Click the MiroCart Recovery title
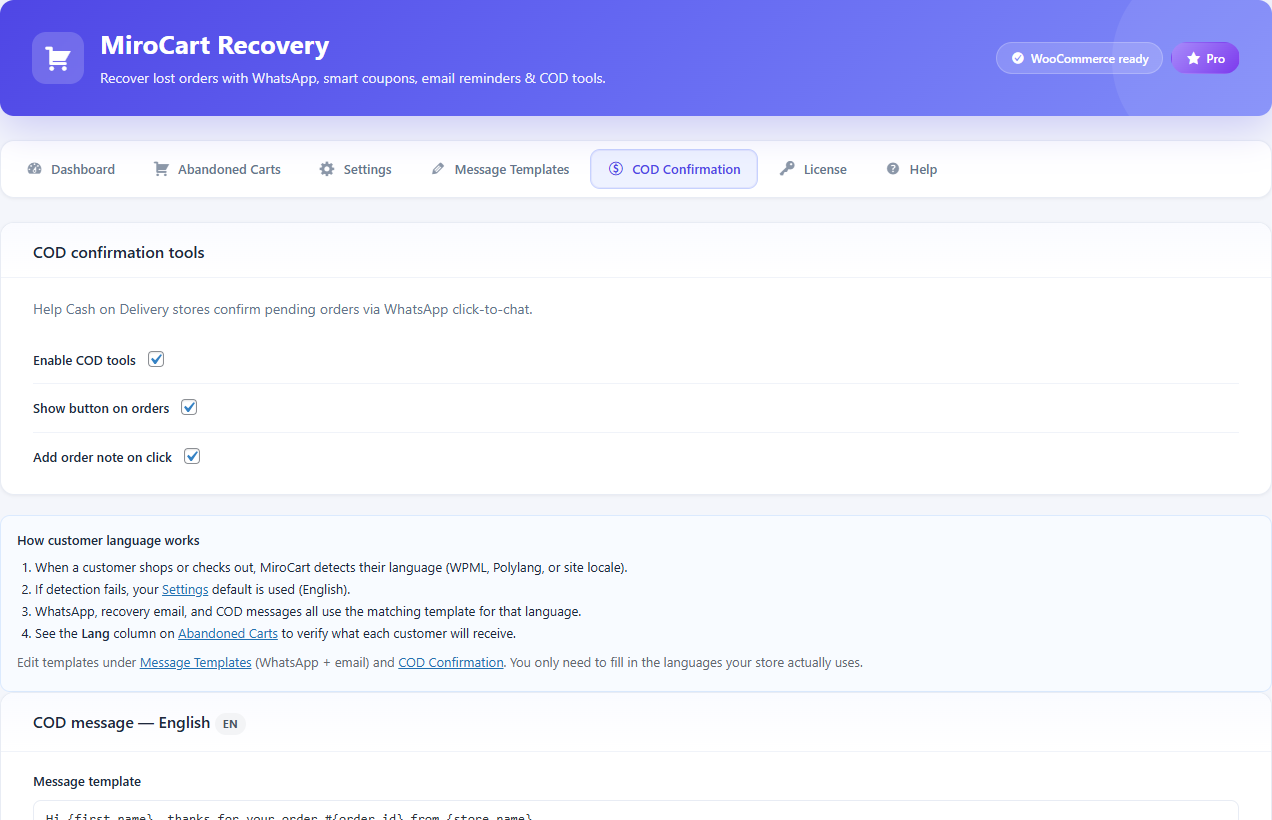Viewport: 1272px width, 820px height. (215, 46)
